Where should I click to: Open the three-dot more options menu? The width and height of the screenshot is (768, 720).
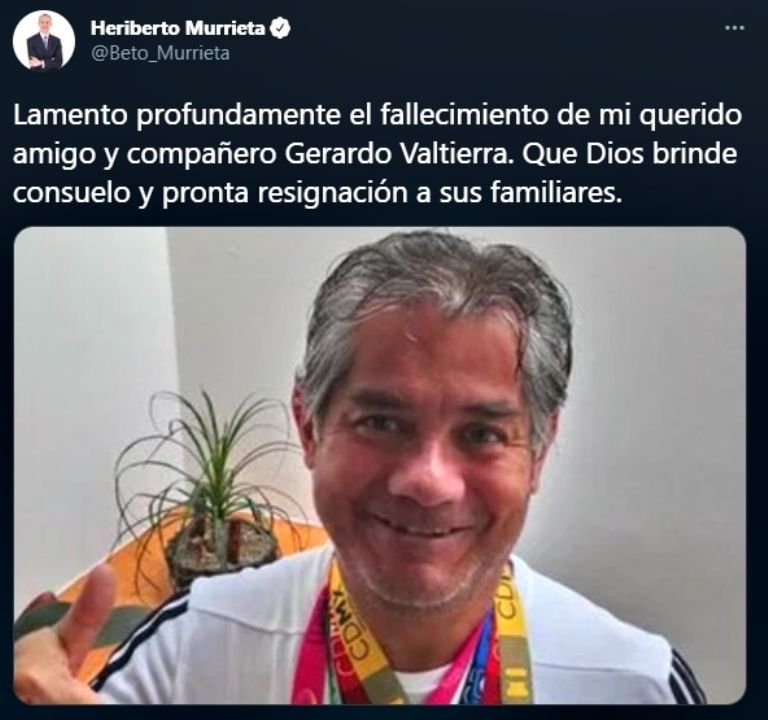coord(734,28)
